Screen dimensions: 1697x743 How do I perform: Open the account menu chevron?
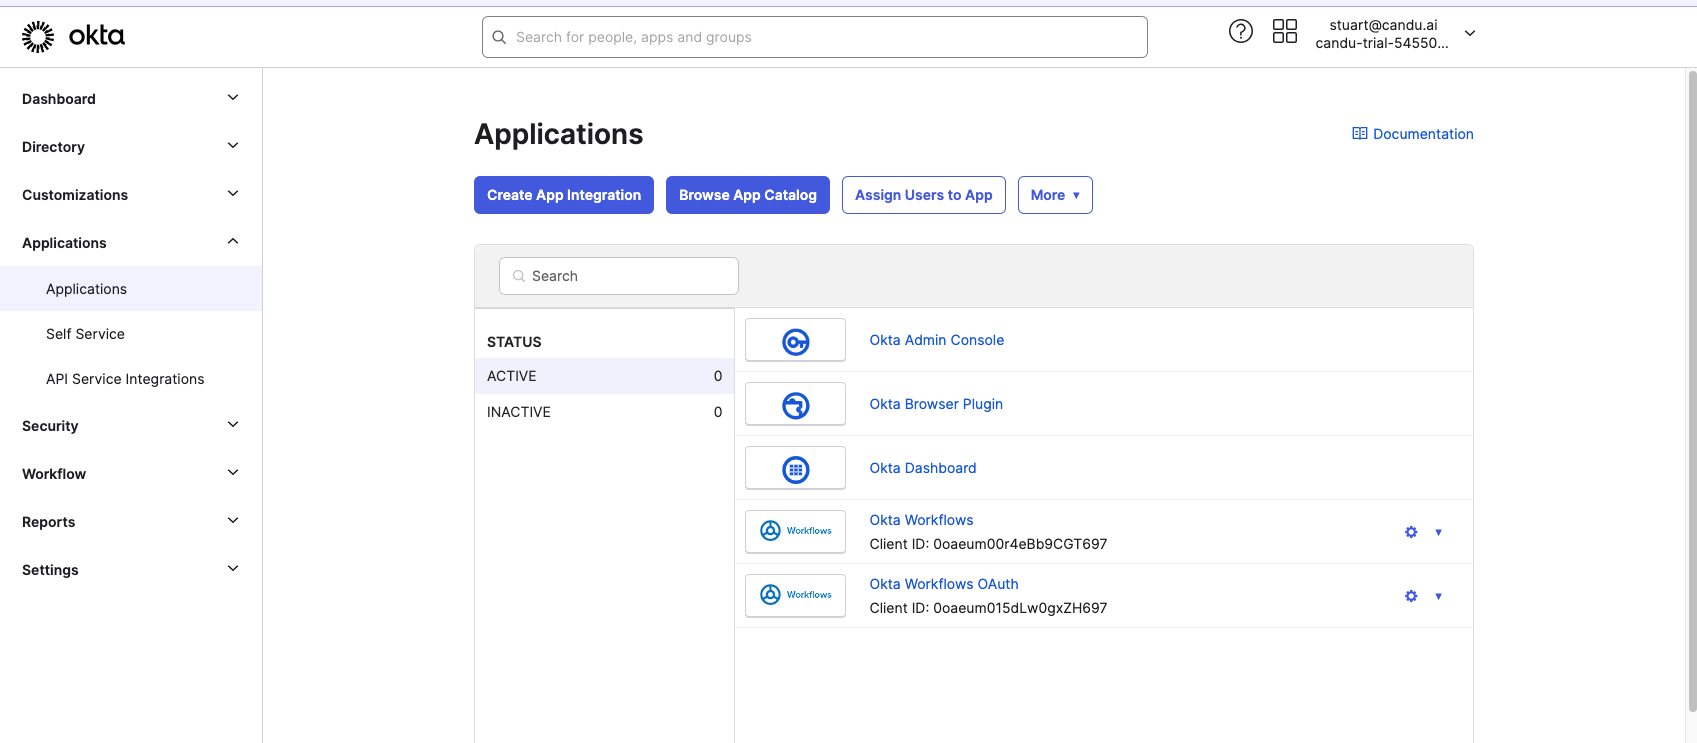tap(1470, 33)
